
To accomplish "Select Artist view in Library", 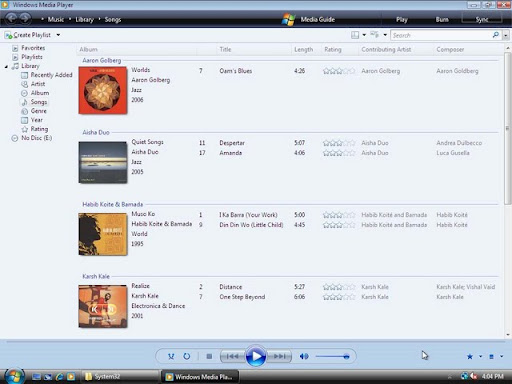I will click(38, 84).
